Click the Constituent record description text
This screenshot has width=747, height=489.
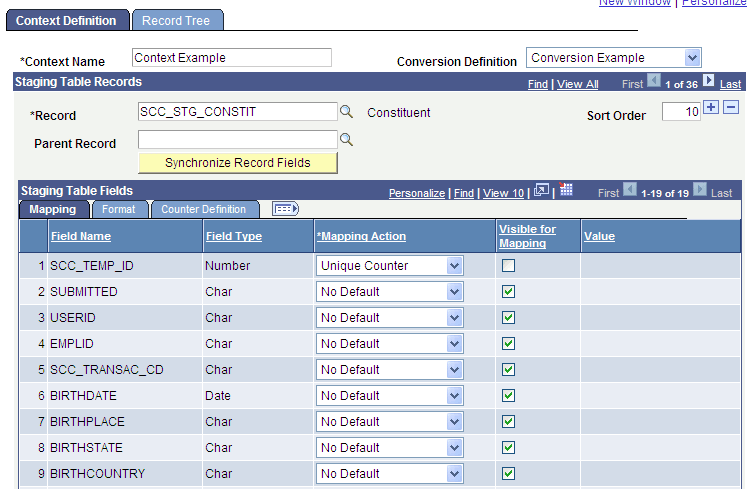pos(399,112)
